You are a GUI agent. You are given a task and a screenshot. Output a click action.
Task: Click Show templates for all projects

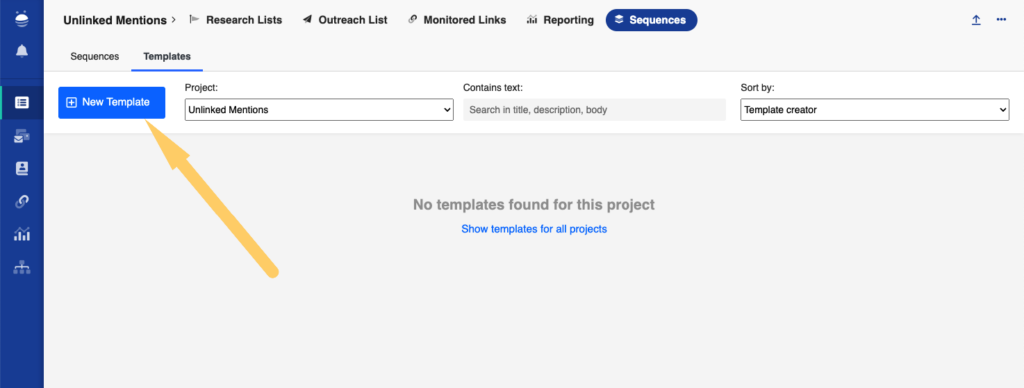(x=534, y=229)
